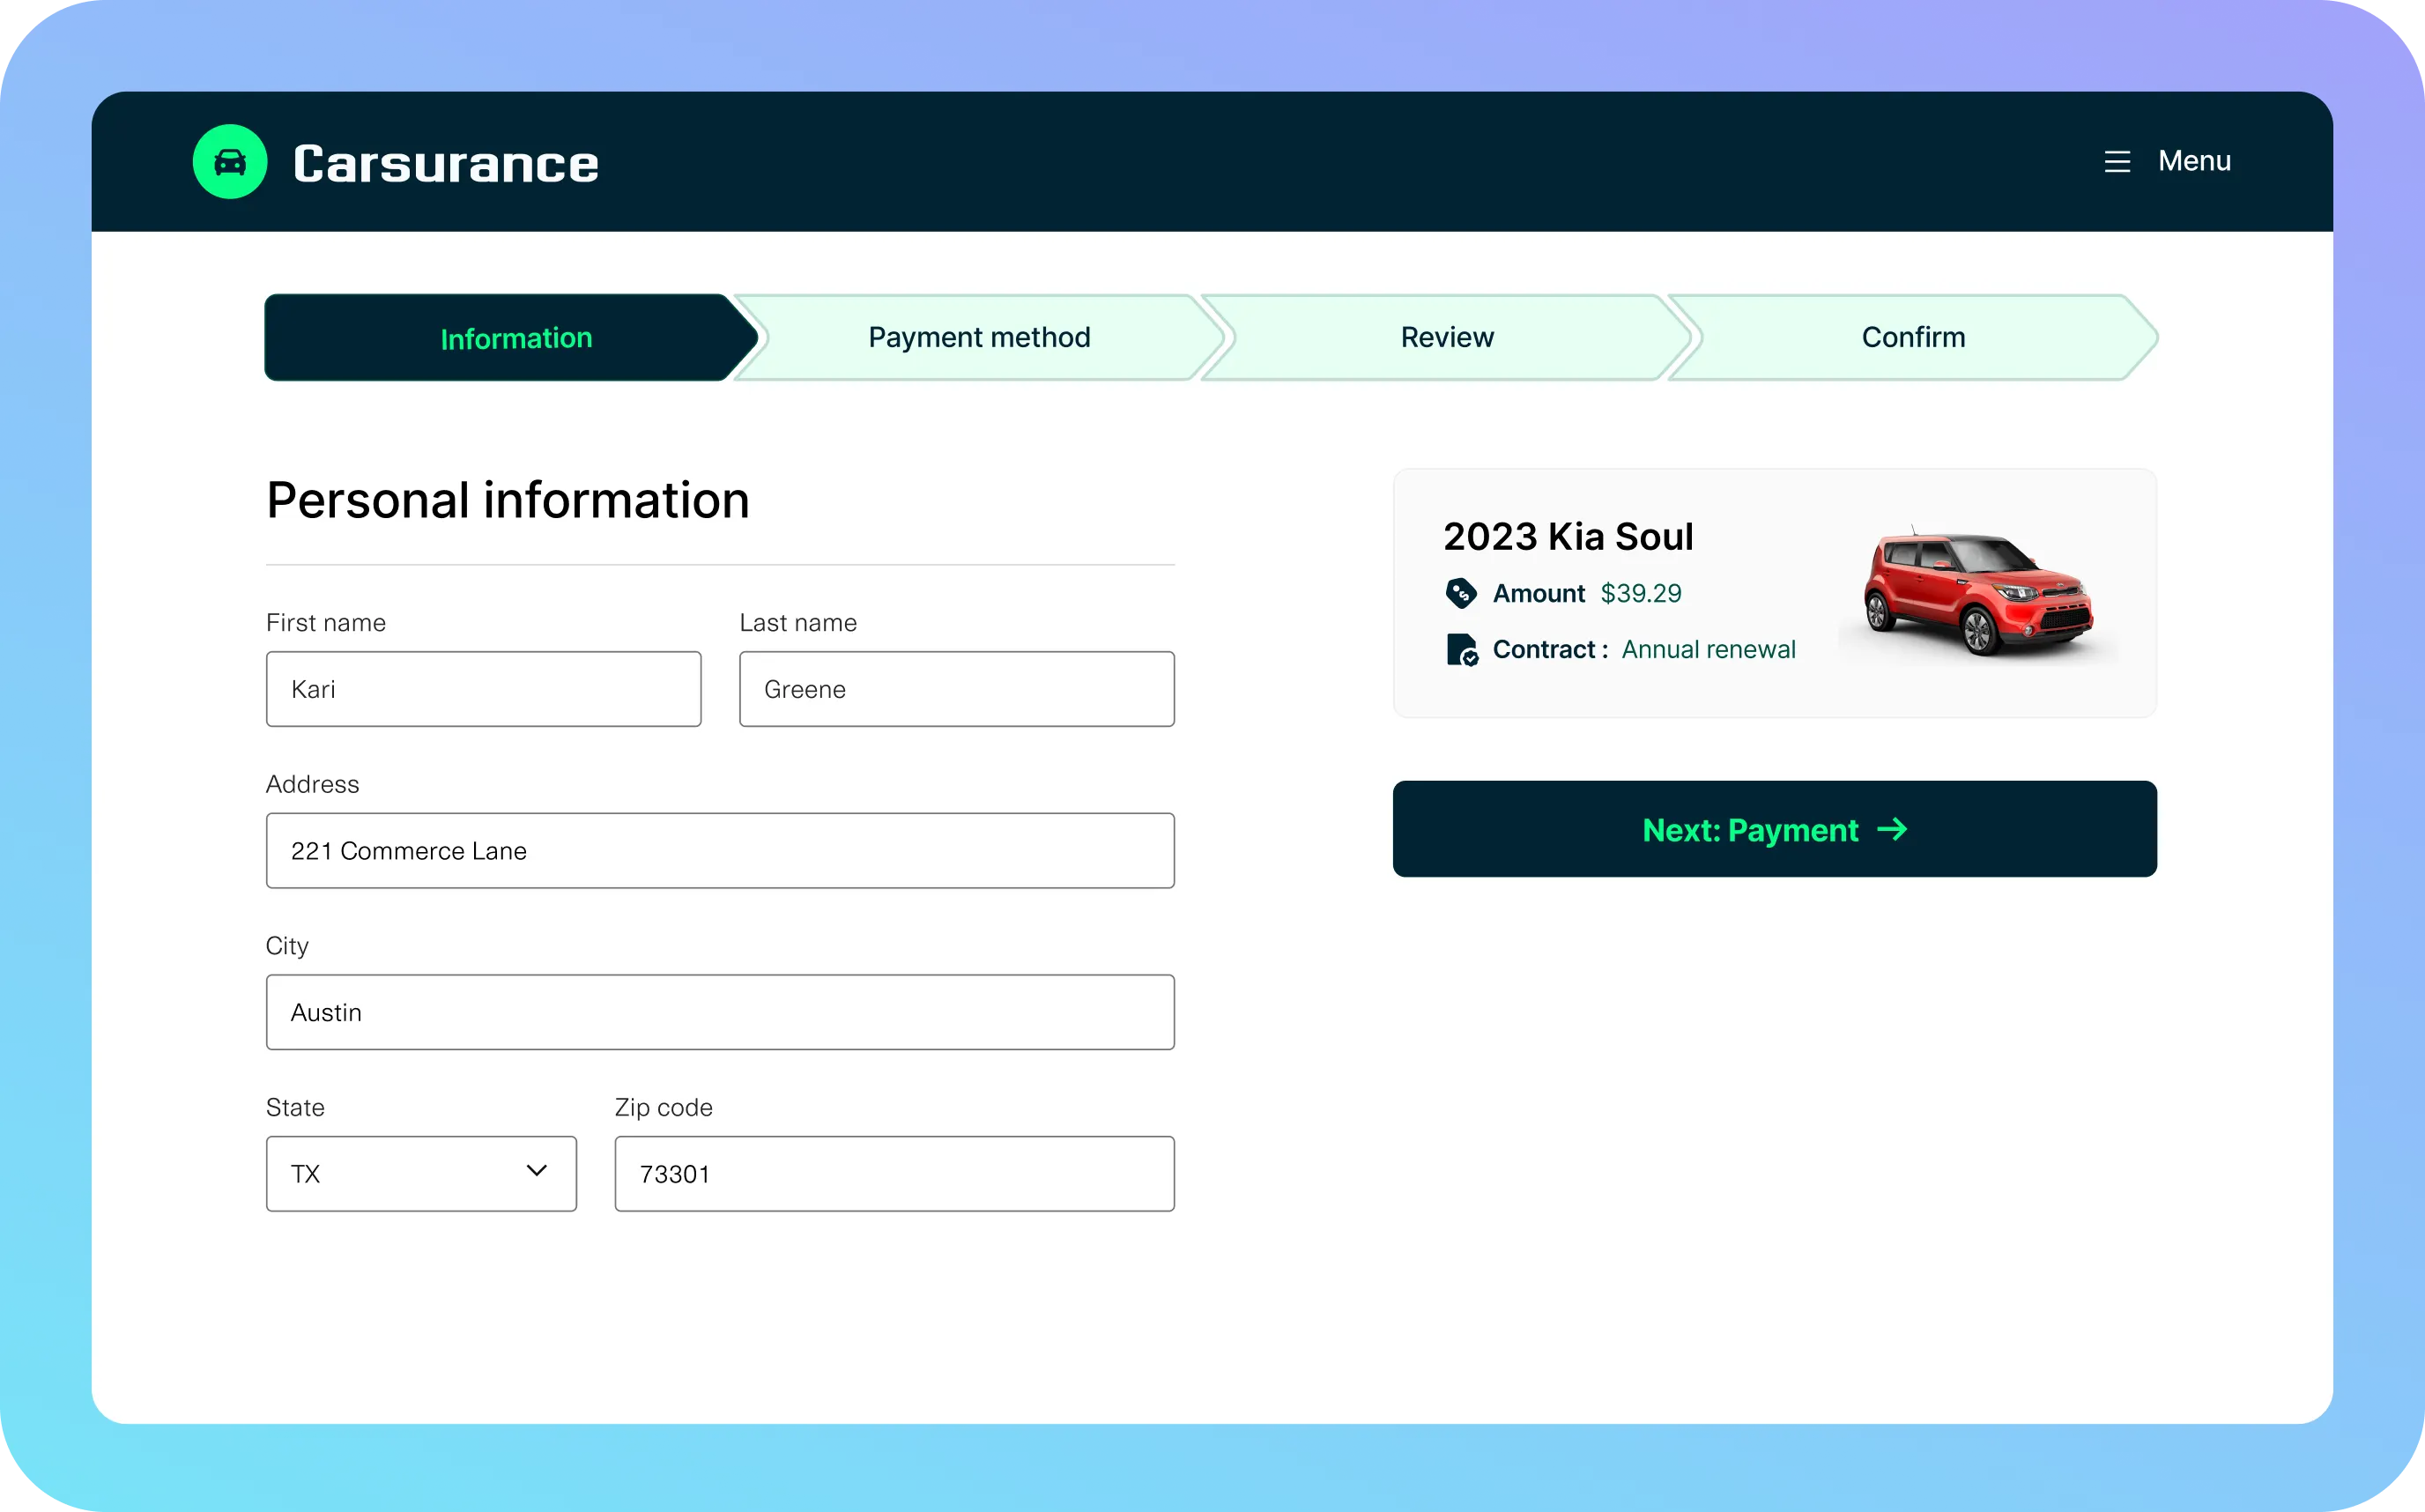Click the City label

tap(287, 946)
